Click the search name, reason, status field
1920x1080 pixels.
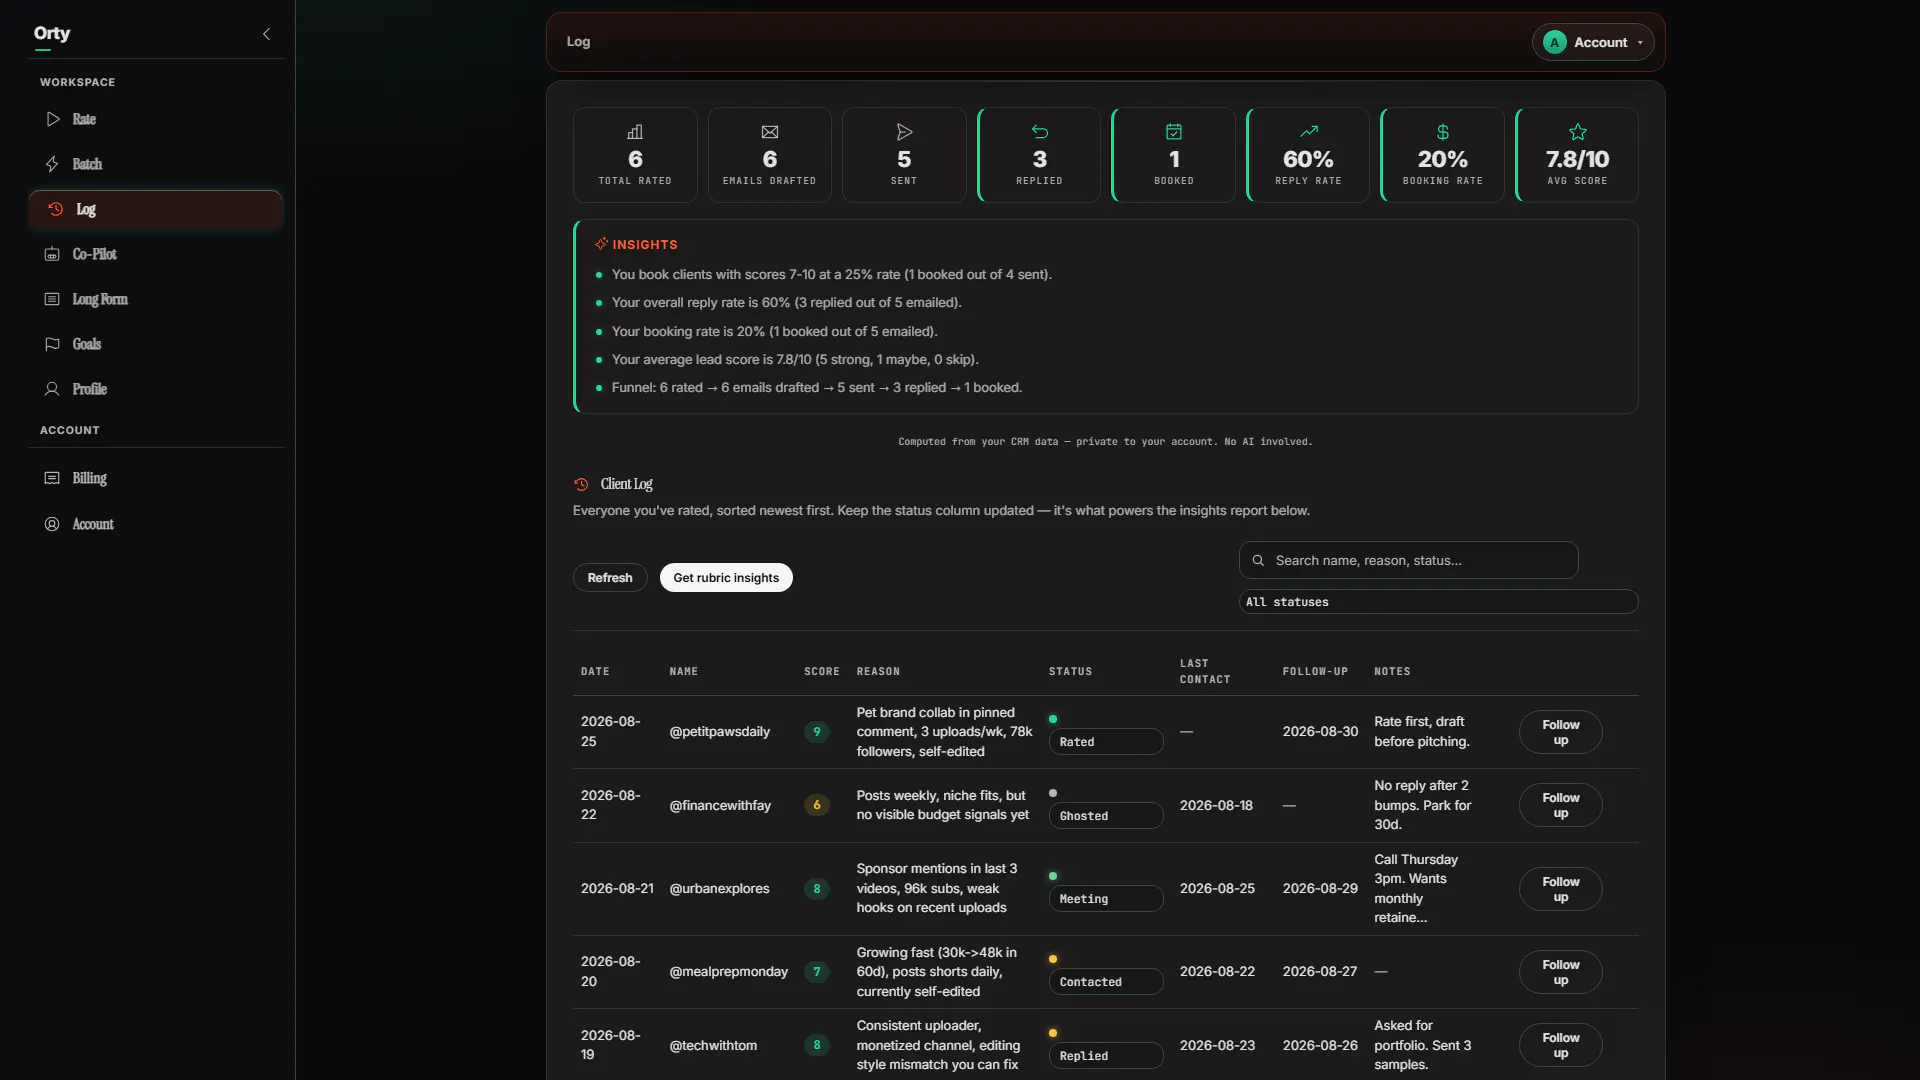(x=1408, y=561)
